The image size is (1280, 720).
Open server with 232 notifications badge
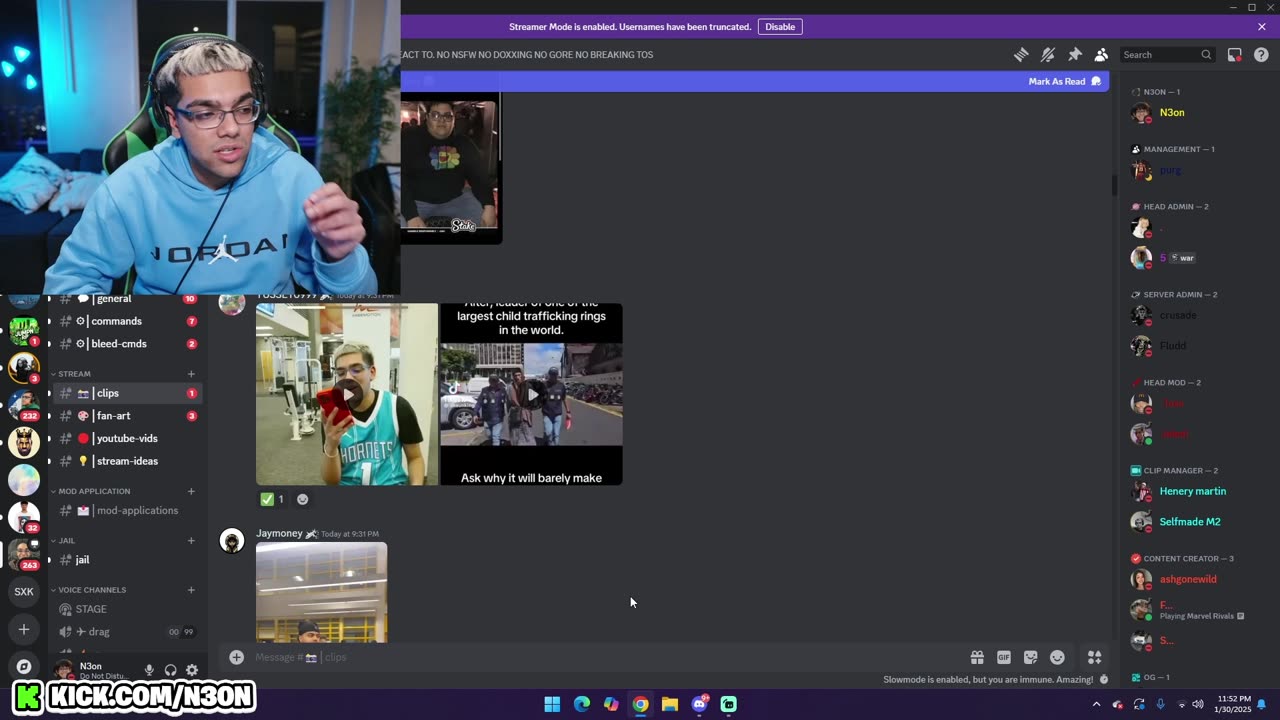(24, 404)
